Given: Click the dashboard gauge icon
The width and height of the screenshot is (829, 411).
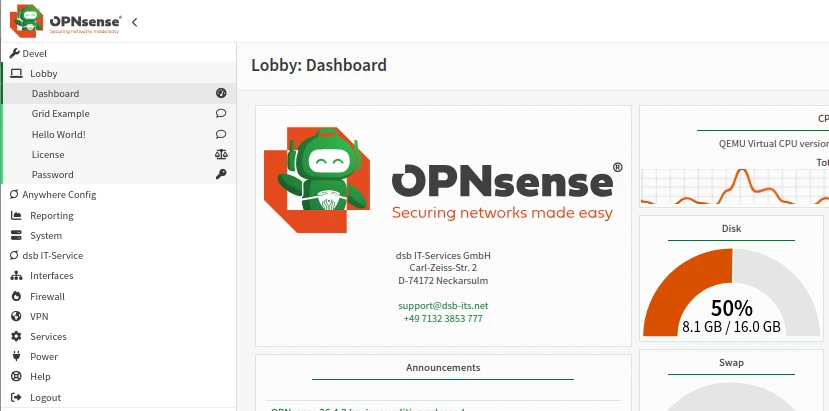Looking at the screenshot, I should pyautogui.click(x=221, y=93).
